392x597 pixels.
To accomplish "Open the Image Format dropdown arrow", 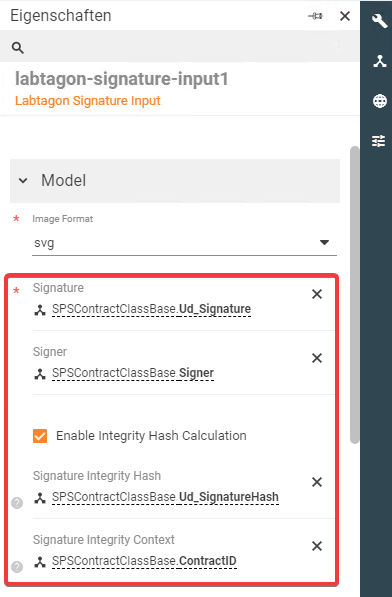I will point(324,242).
